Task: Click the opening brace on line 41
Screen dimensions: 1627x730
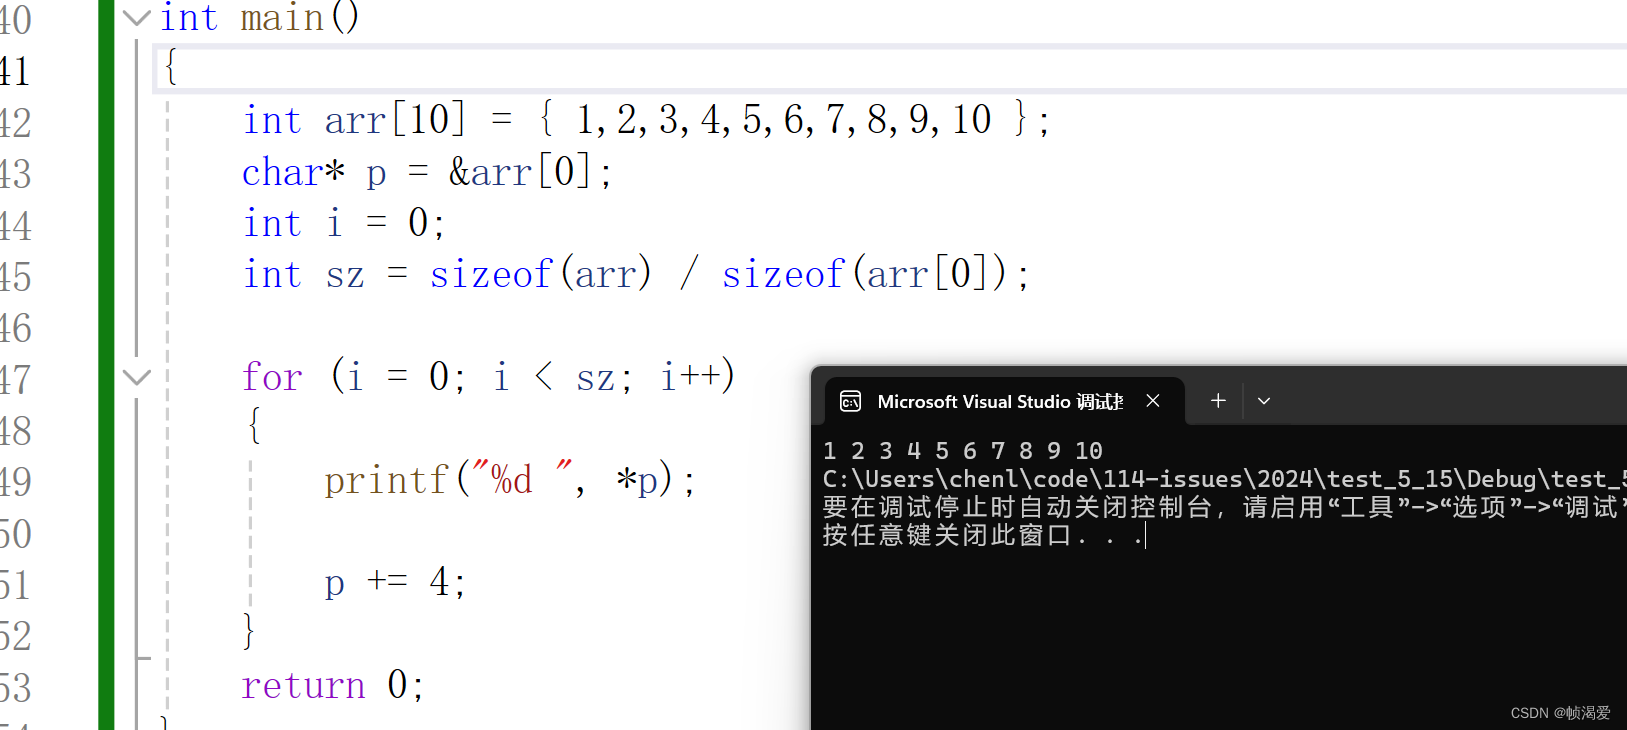Action: coord(171,67)
